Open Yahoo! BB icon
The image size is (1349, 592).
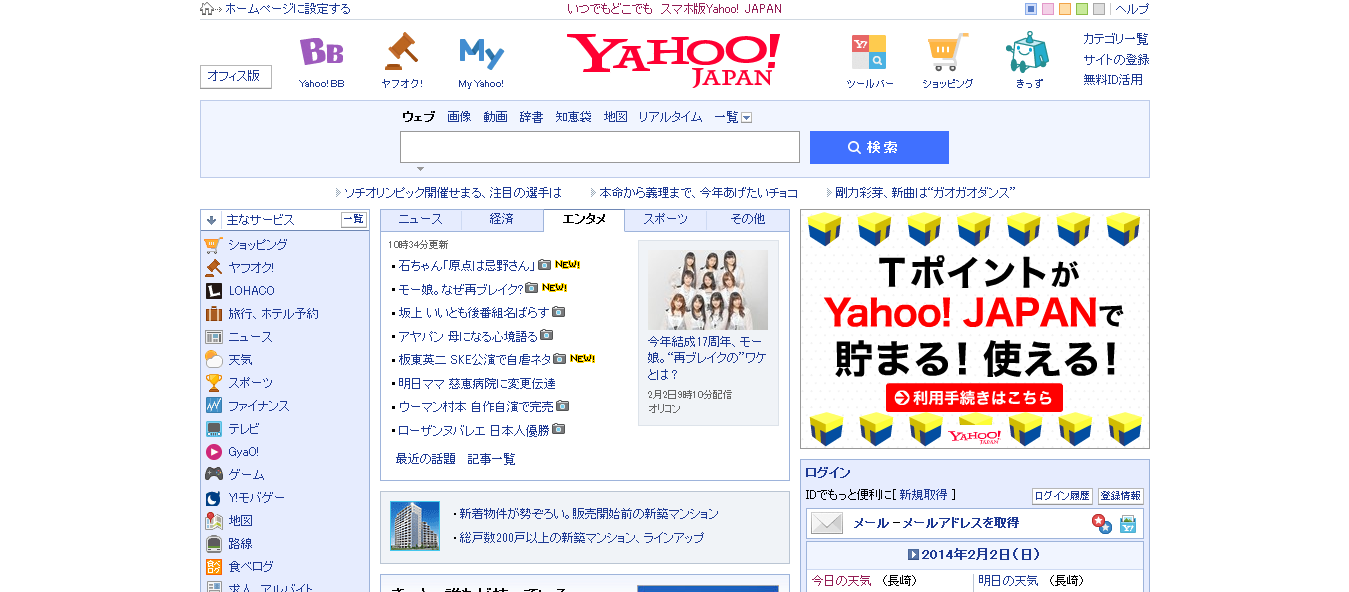[x=321, y=52]
